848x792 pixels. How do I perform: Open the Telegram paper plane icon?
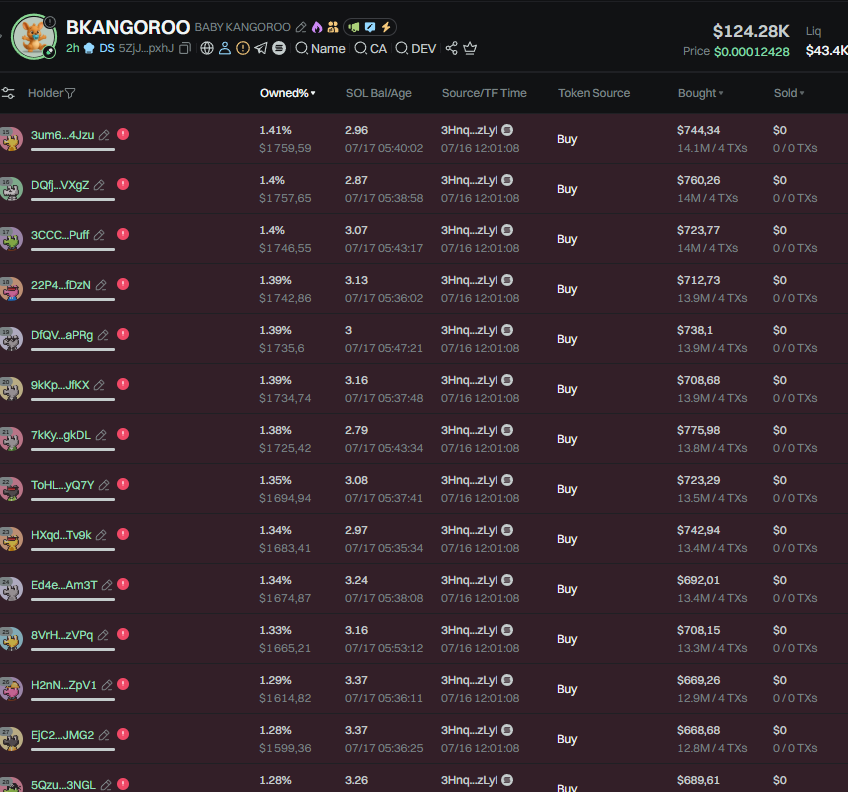tap(261, 49)
